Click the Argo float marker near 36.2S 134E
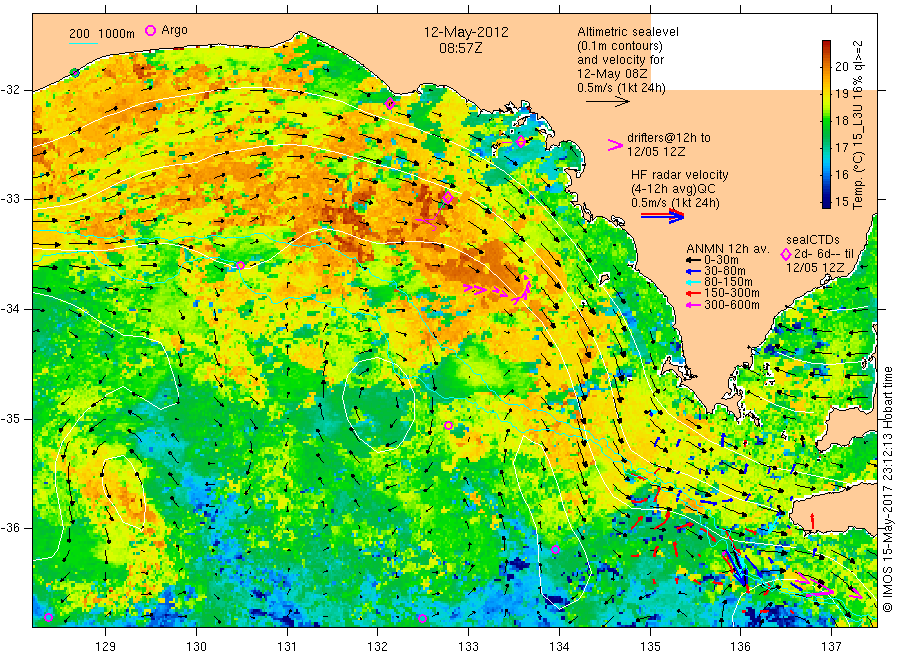 point(555,549)
